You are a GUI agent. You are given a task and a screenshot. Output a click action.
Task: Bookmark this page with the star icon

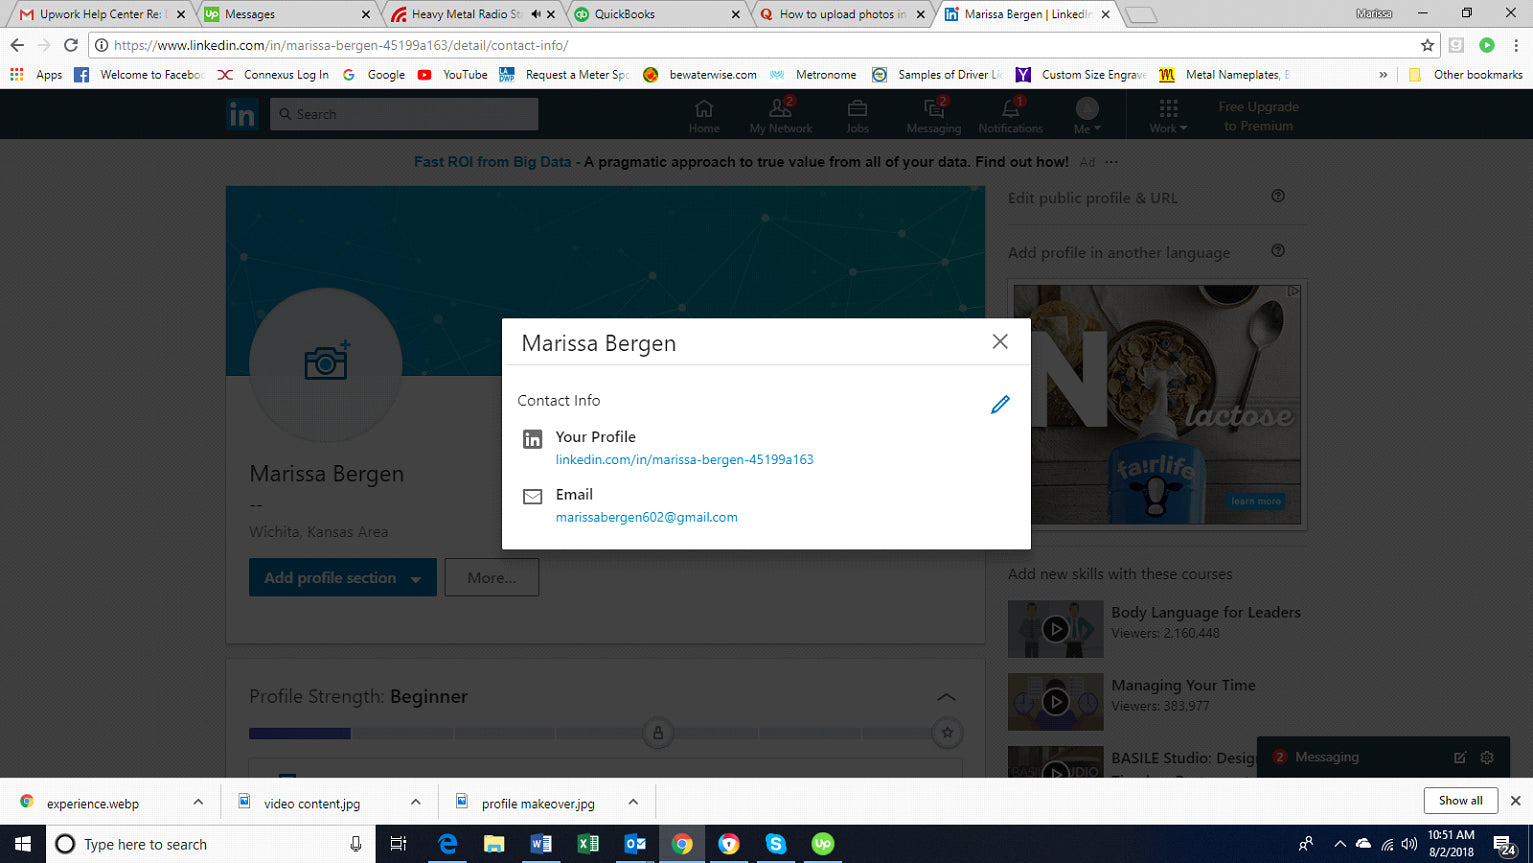[1427, 45]
